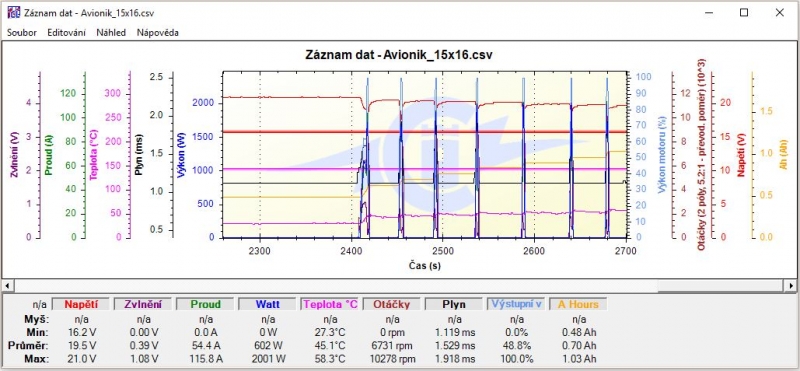Toggle the Otáčky series button
The image size is (800, 371).
pyautogui.click(x=391, y=305)
